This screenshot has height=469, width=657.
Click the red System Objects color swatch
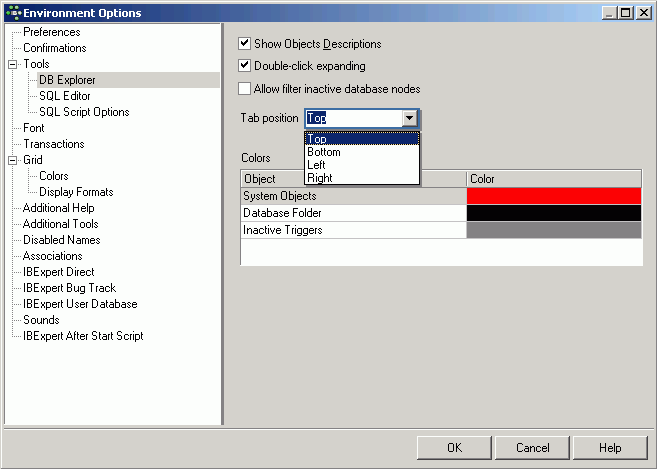pos(553,196)
